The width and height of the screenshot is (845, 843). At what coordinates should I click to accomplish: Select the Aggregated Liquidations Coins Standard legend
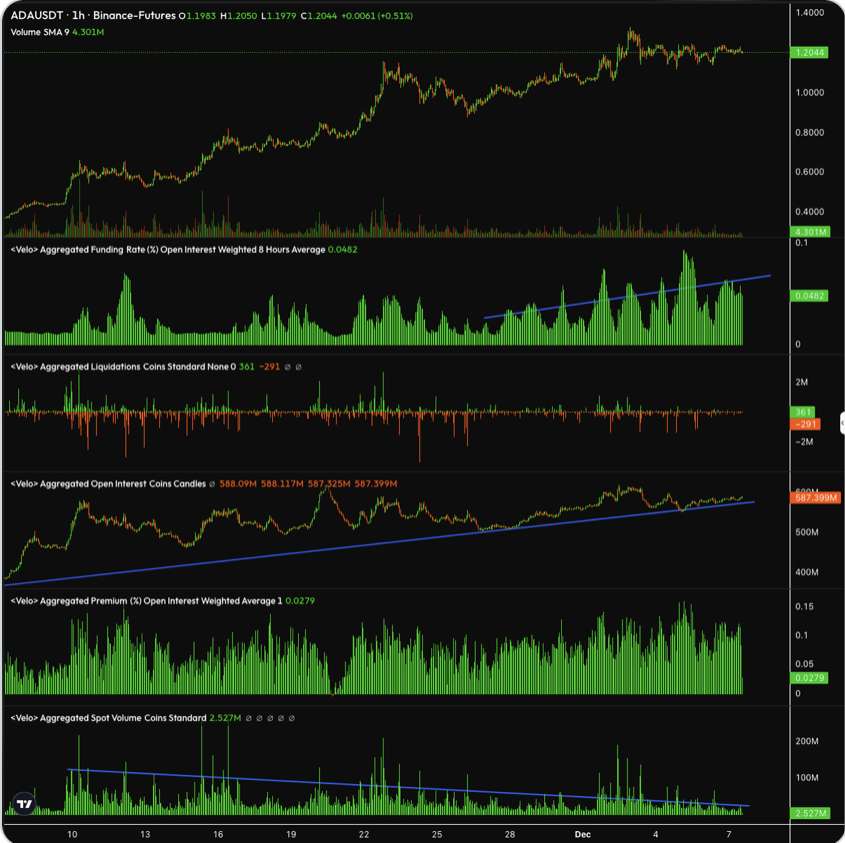click(123, 367)
